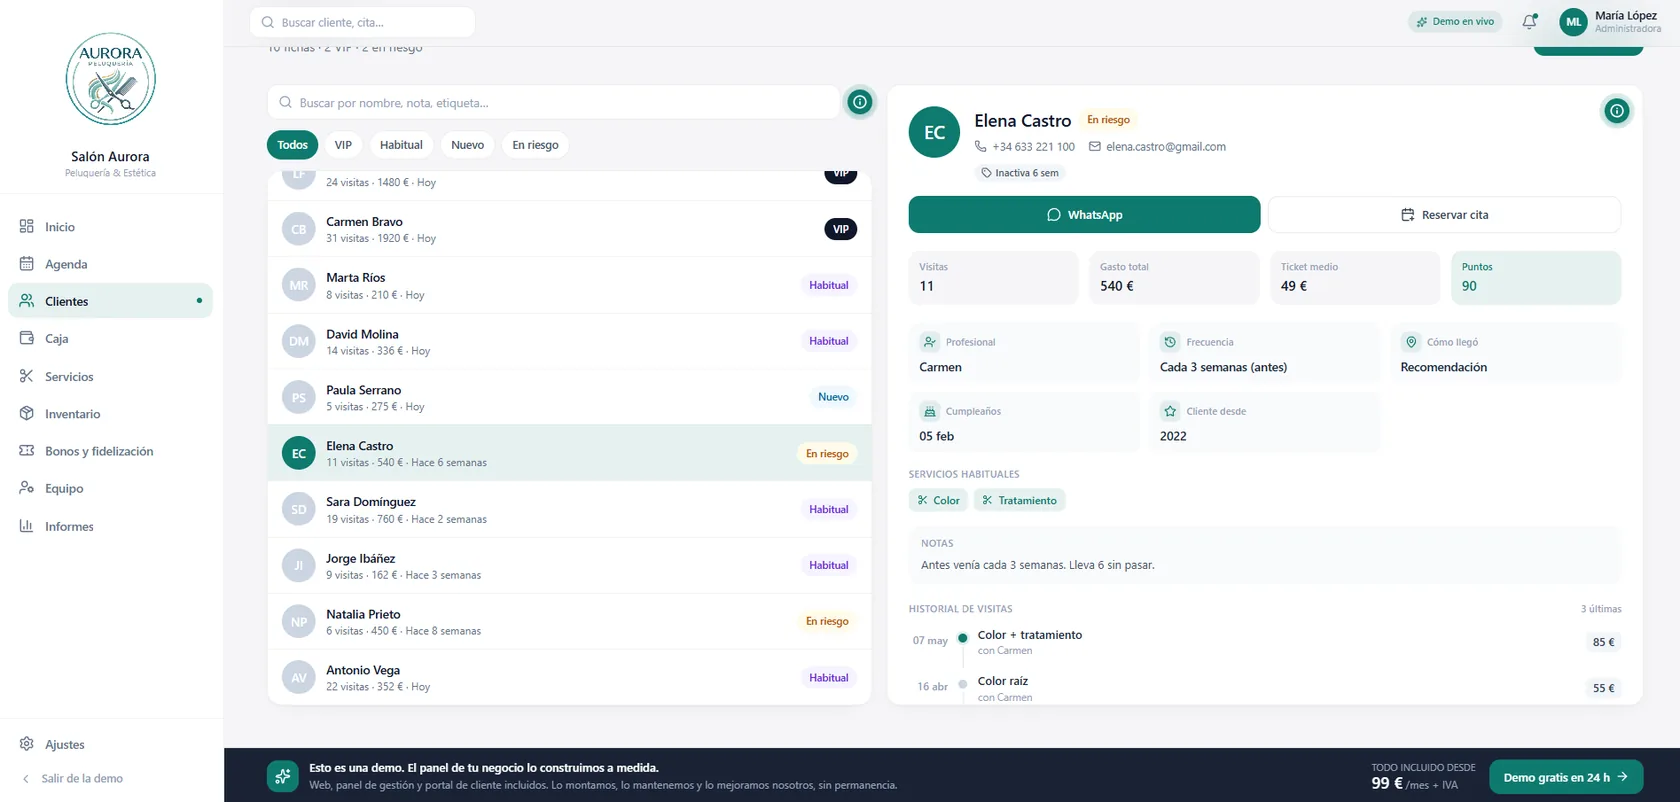Open María López profile avatar
The height and width of the screenshot is (802, 1680).
[x=1573, y=22]
